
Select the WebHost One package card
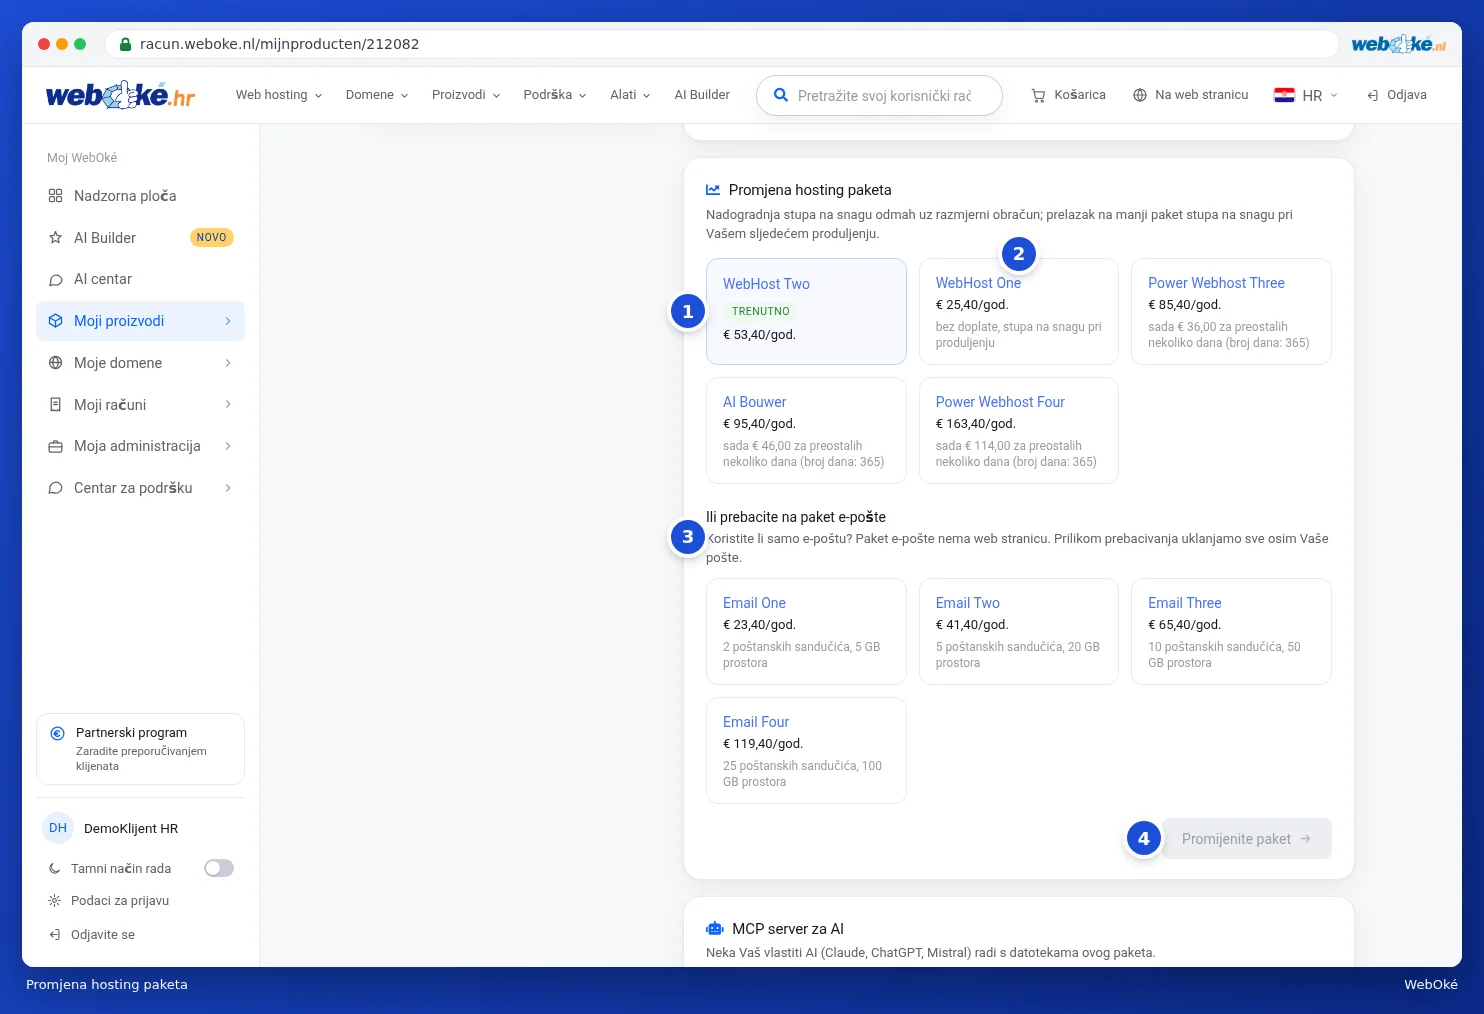(x=1018, y=312)
